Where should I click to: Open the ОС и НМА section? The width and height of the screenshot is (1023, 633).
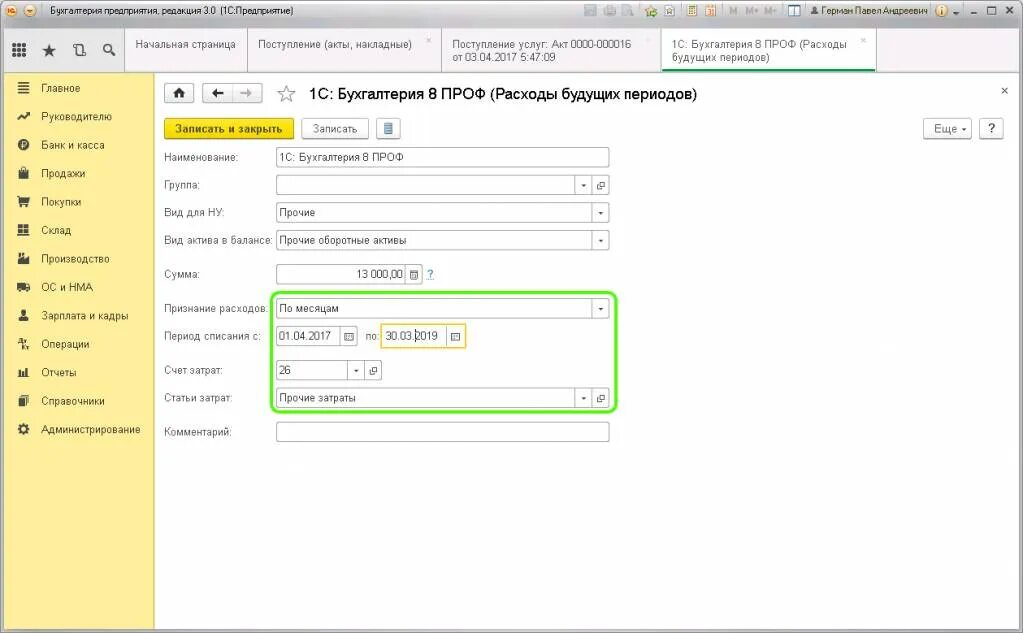[x=67, y=287]
